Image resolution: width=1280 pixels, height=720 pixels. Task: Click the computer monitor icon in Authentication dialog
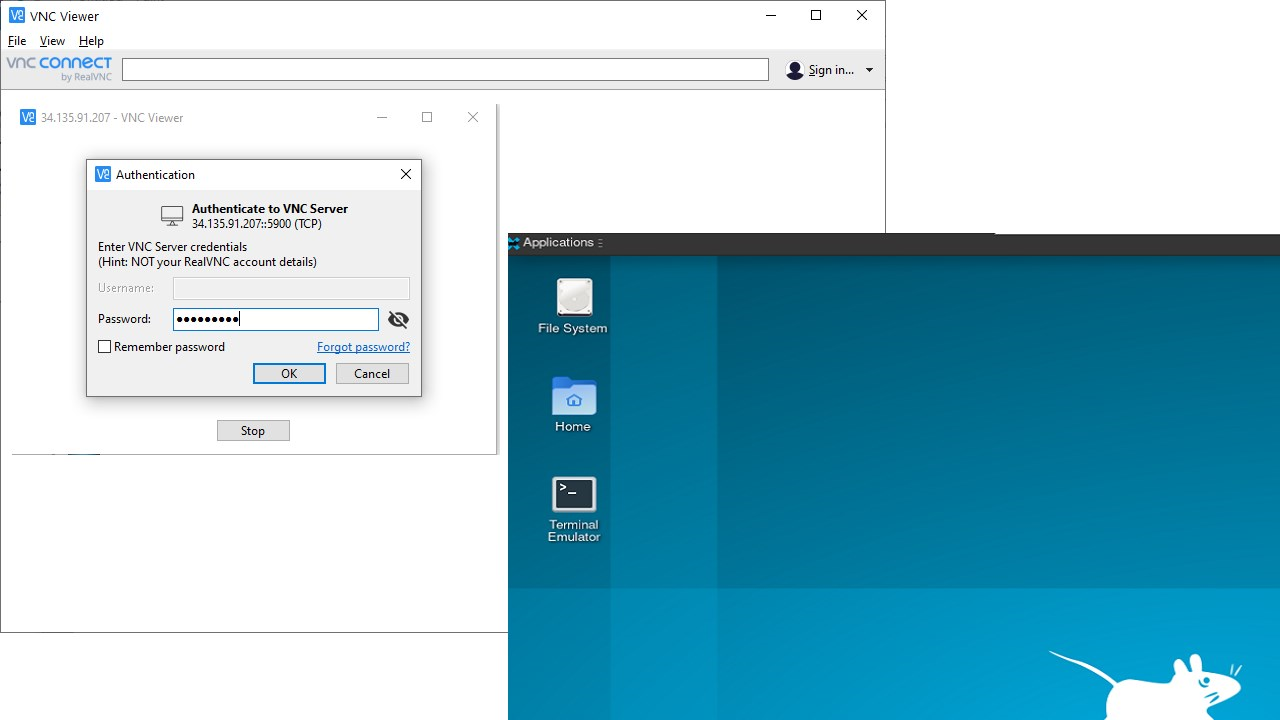pyautogui.click(x=172, y=216)
